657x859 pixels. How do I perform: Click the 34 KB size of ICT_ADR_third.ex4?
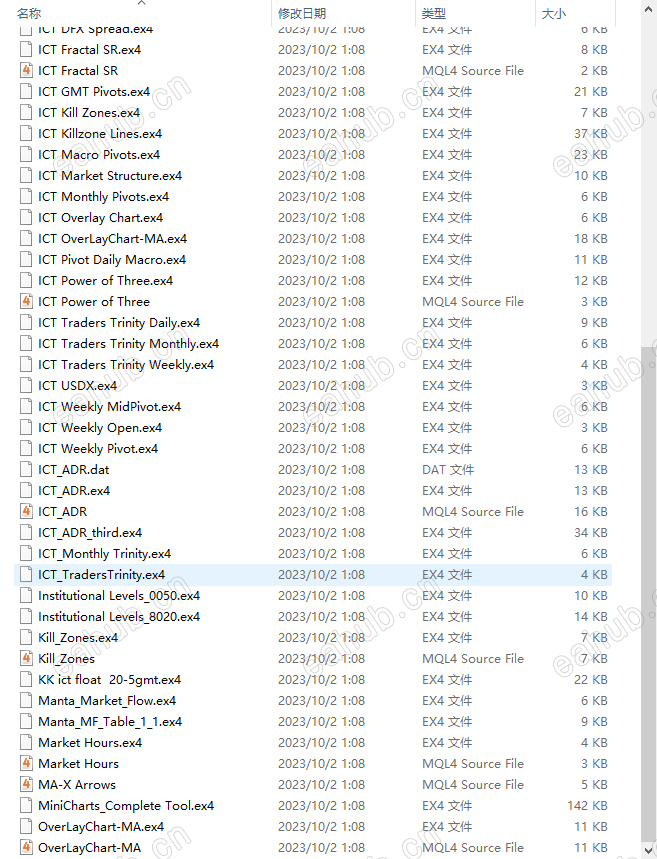tap(591, 532)
